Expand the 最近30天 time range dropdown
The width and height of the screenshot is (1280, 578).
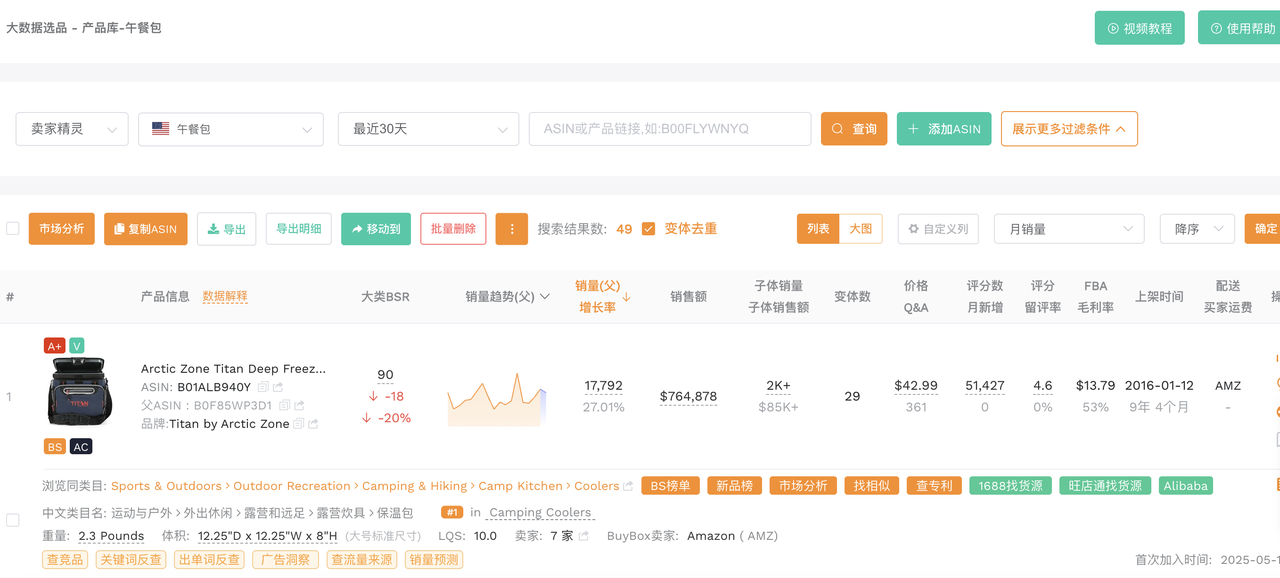click(x=428, y=129)
